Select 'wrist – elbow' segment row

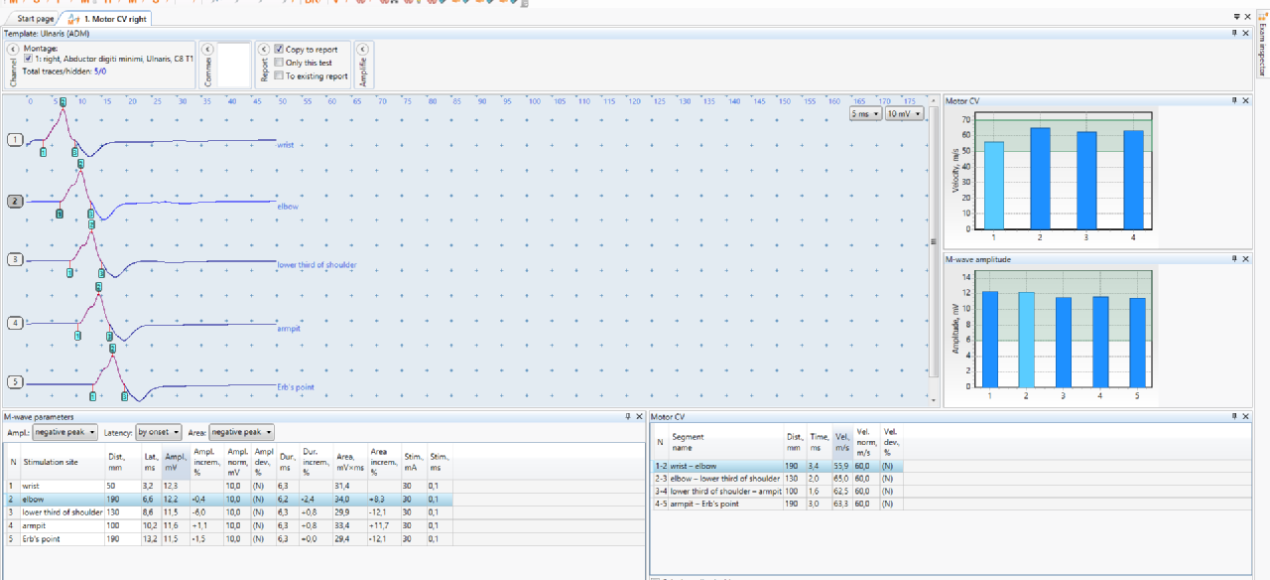(778, 466)
